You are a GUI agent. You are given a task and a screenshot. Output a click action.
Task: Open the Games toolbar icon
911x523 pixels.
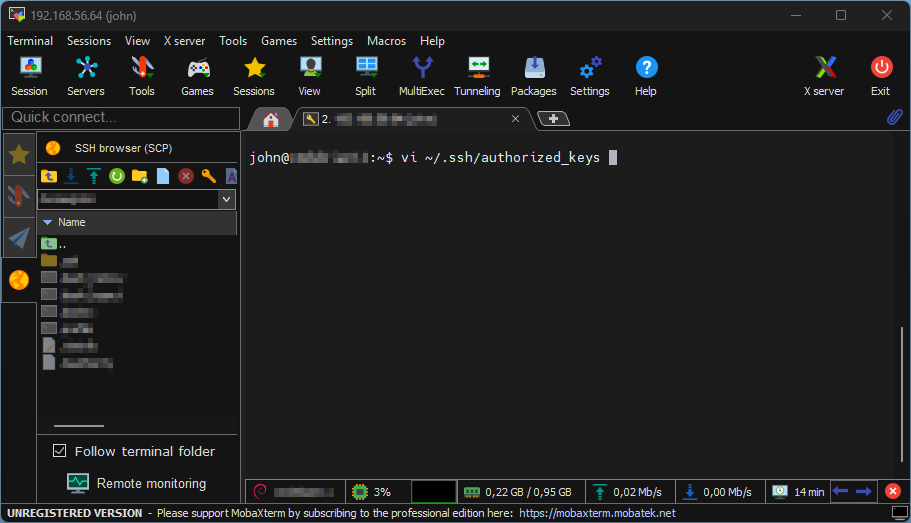198,76
